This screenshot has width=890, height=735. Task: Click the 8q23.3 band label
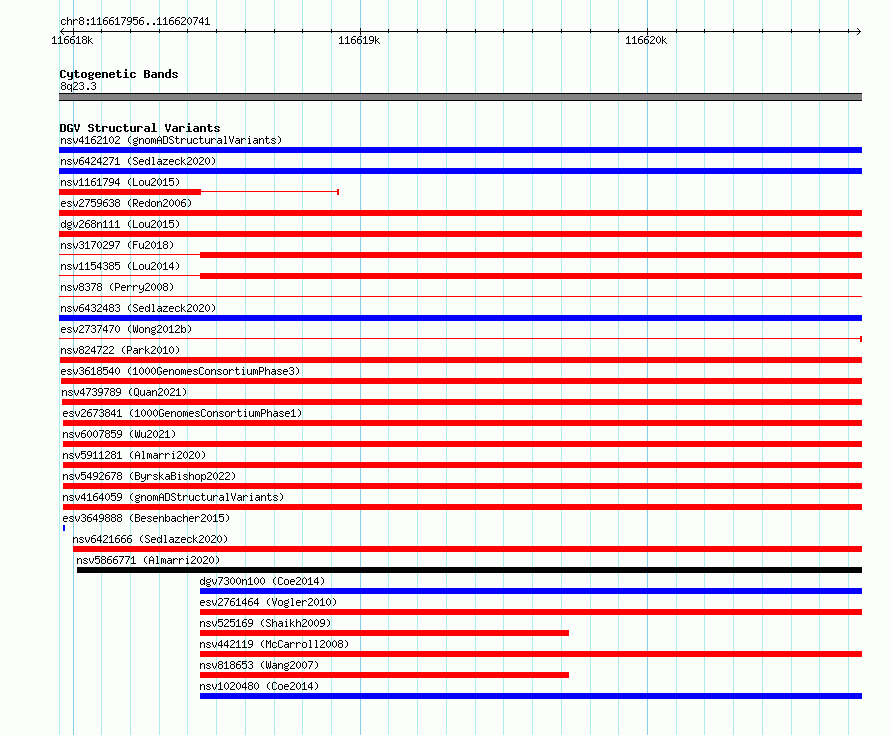tap(78, 86)
